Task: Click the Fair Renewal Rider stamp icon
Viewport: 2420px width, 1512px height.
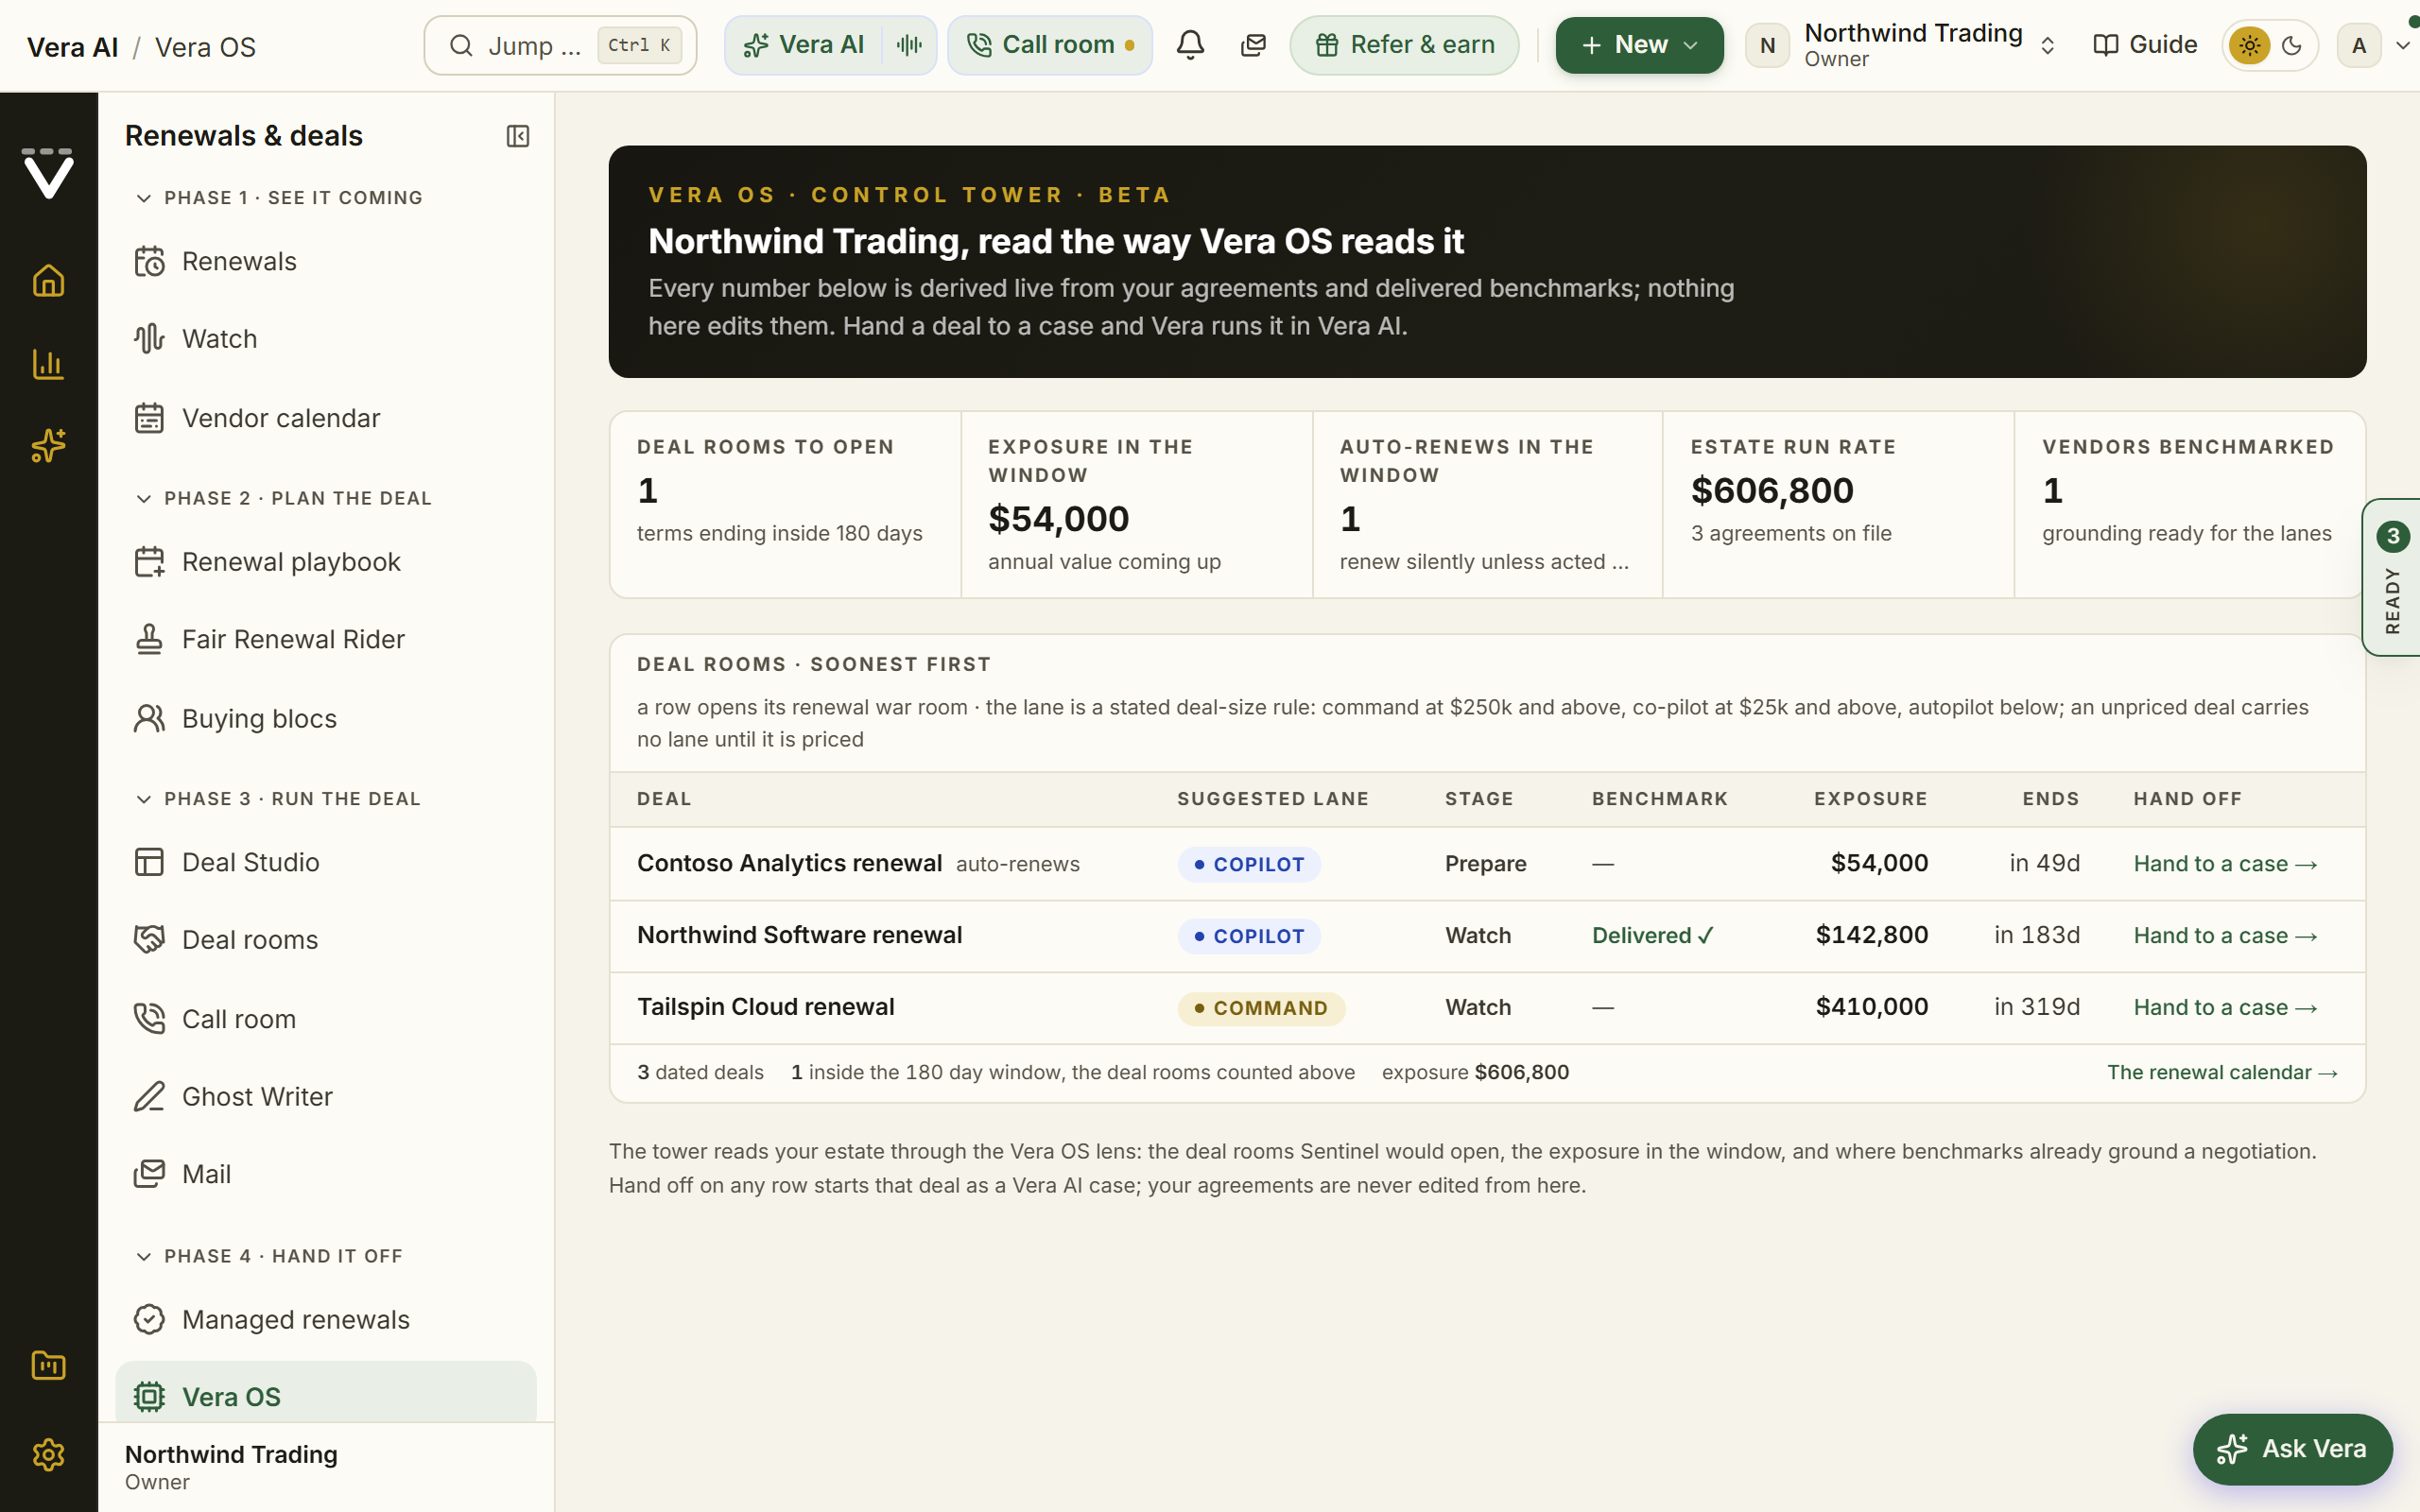Action: [149, 639]
